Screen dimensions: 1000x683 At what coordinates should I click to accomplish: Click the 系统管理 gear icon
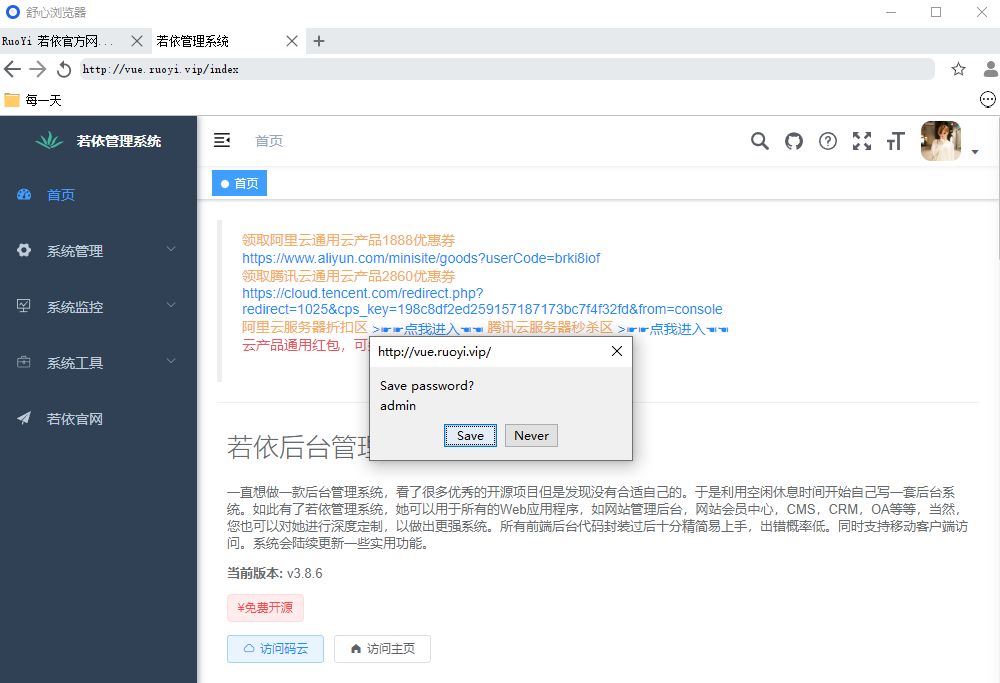[x=24, y=250]
